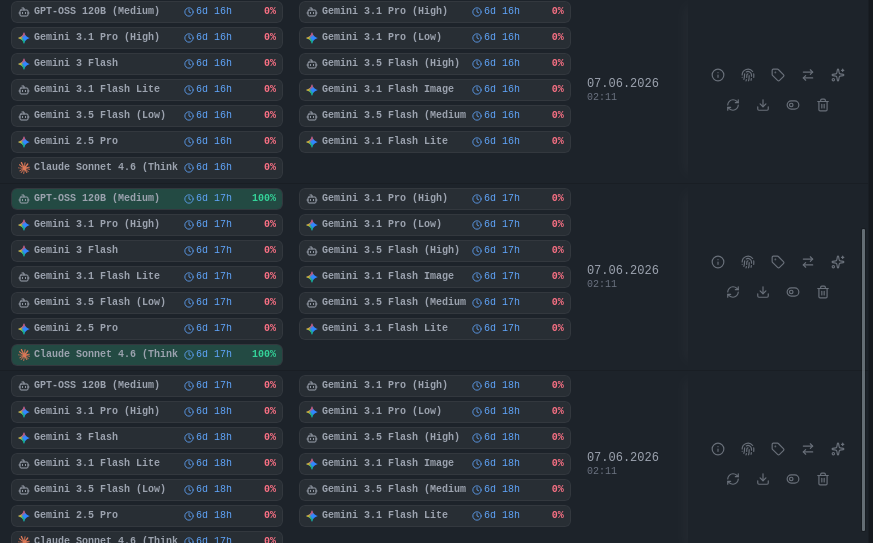873x543 pixels.
Task: Refresh the account row with 100% quotas
Action: point(733,292)
